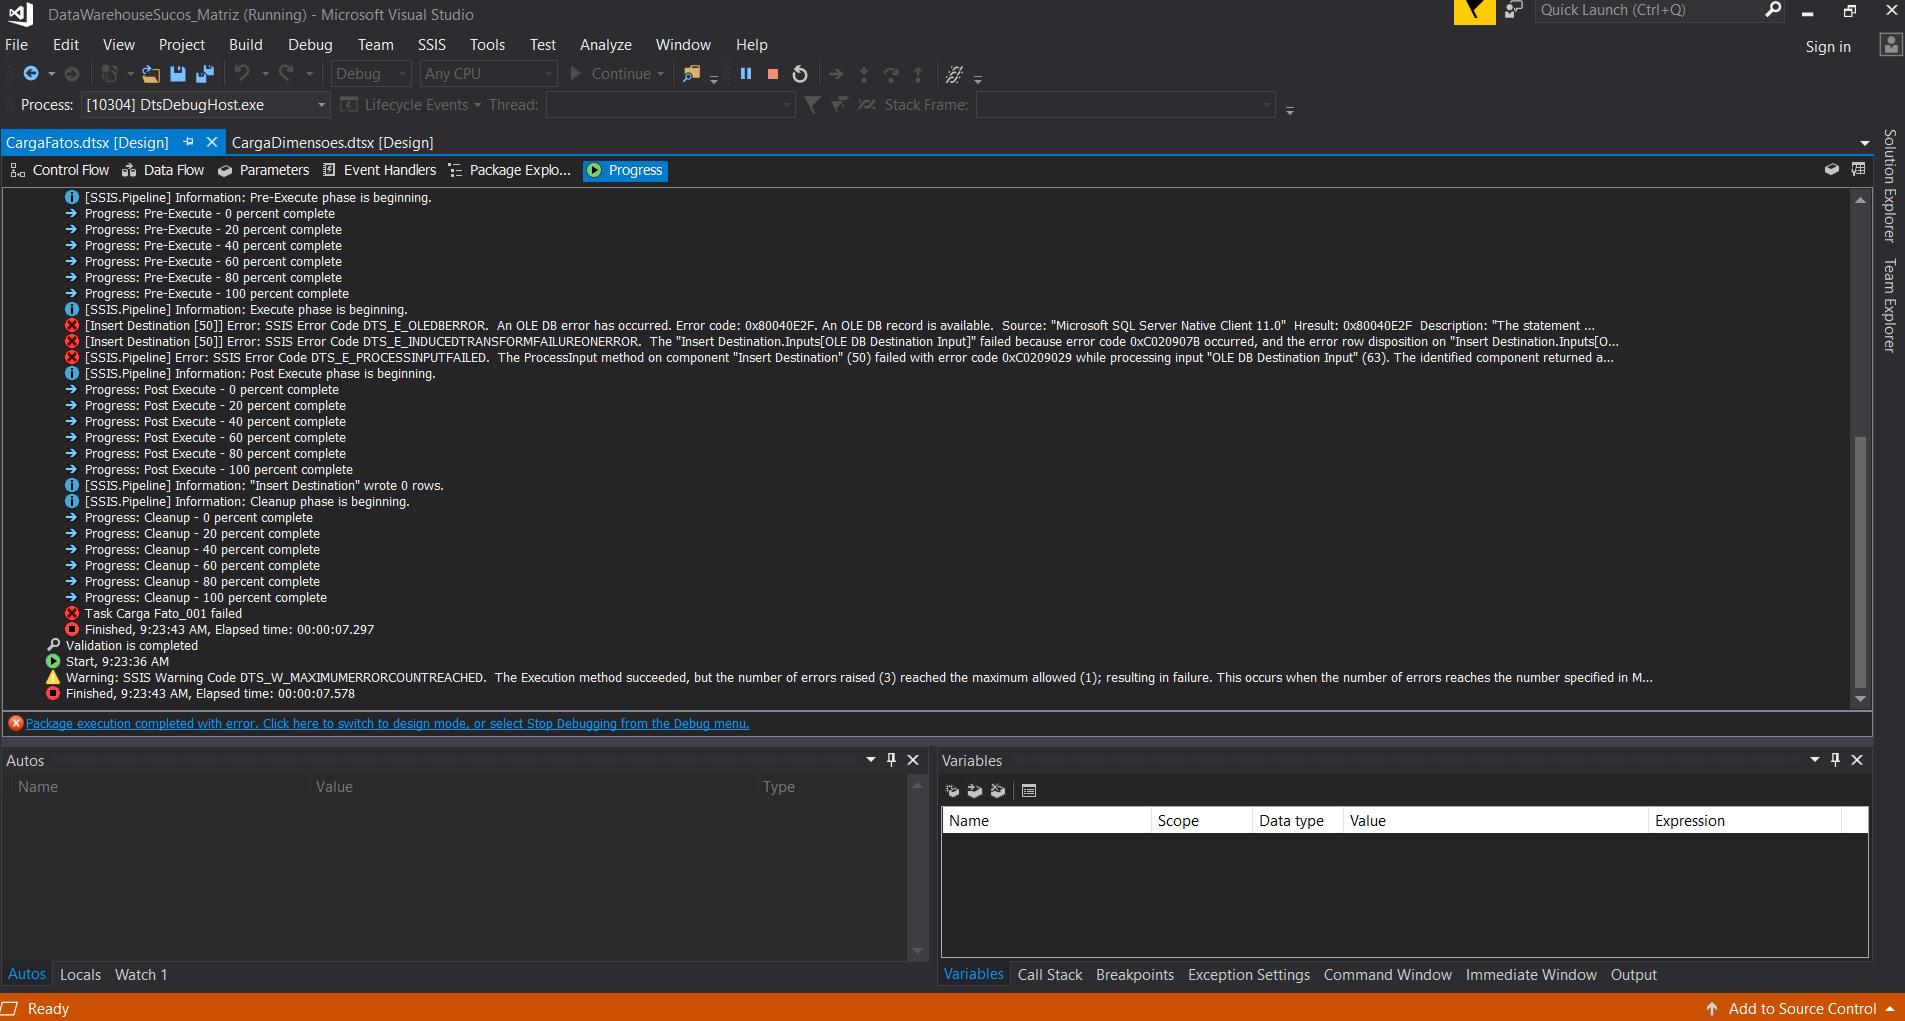The height and width of the screenshot is (1021, 1905).
Task: Expand the Add to Source Control menu
Action: pos(1802,1008)
